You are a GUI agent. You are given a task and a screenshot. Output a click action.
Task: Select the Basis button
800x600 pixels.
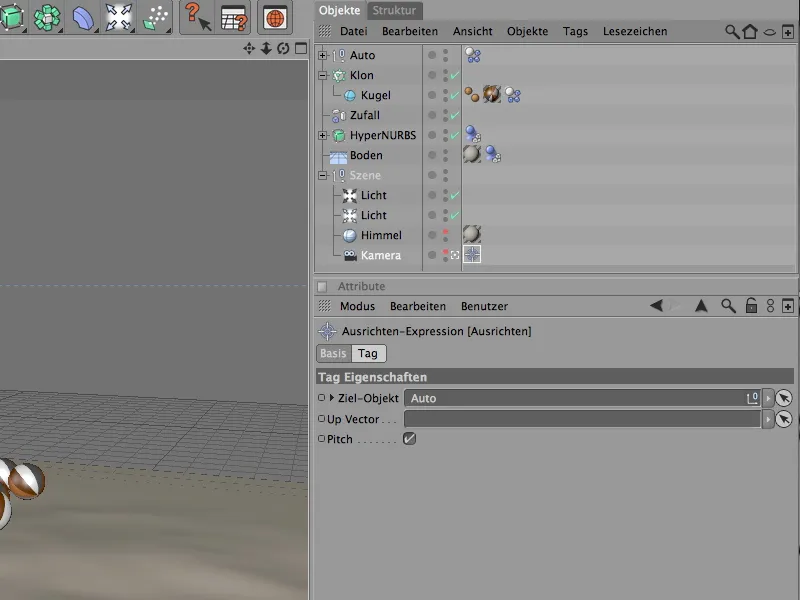click(x=333, y=354)
